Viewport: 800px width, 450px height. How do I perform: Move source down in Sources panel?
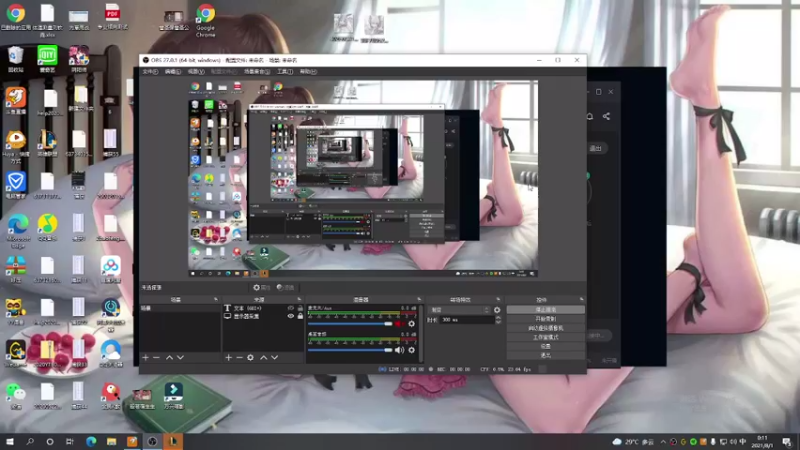(274, 358)
